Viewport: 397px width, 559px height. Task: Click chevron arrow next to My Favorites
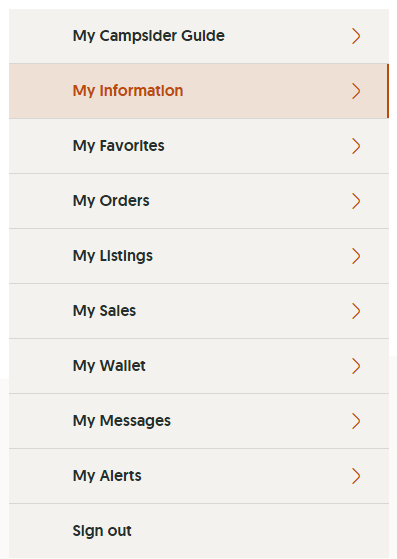pos(356,146)
